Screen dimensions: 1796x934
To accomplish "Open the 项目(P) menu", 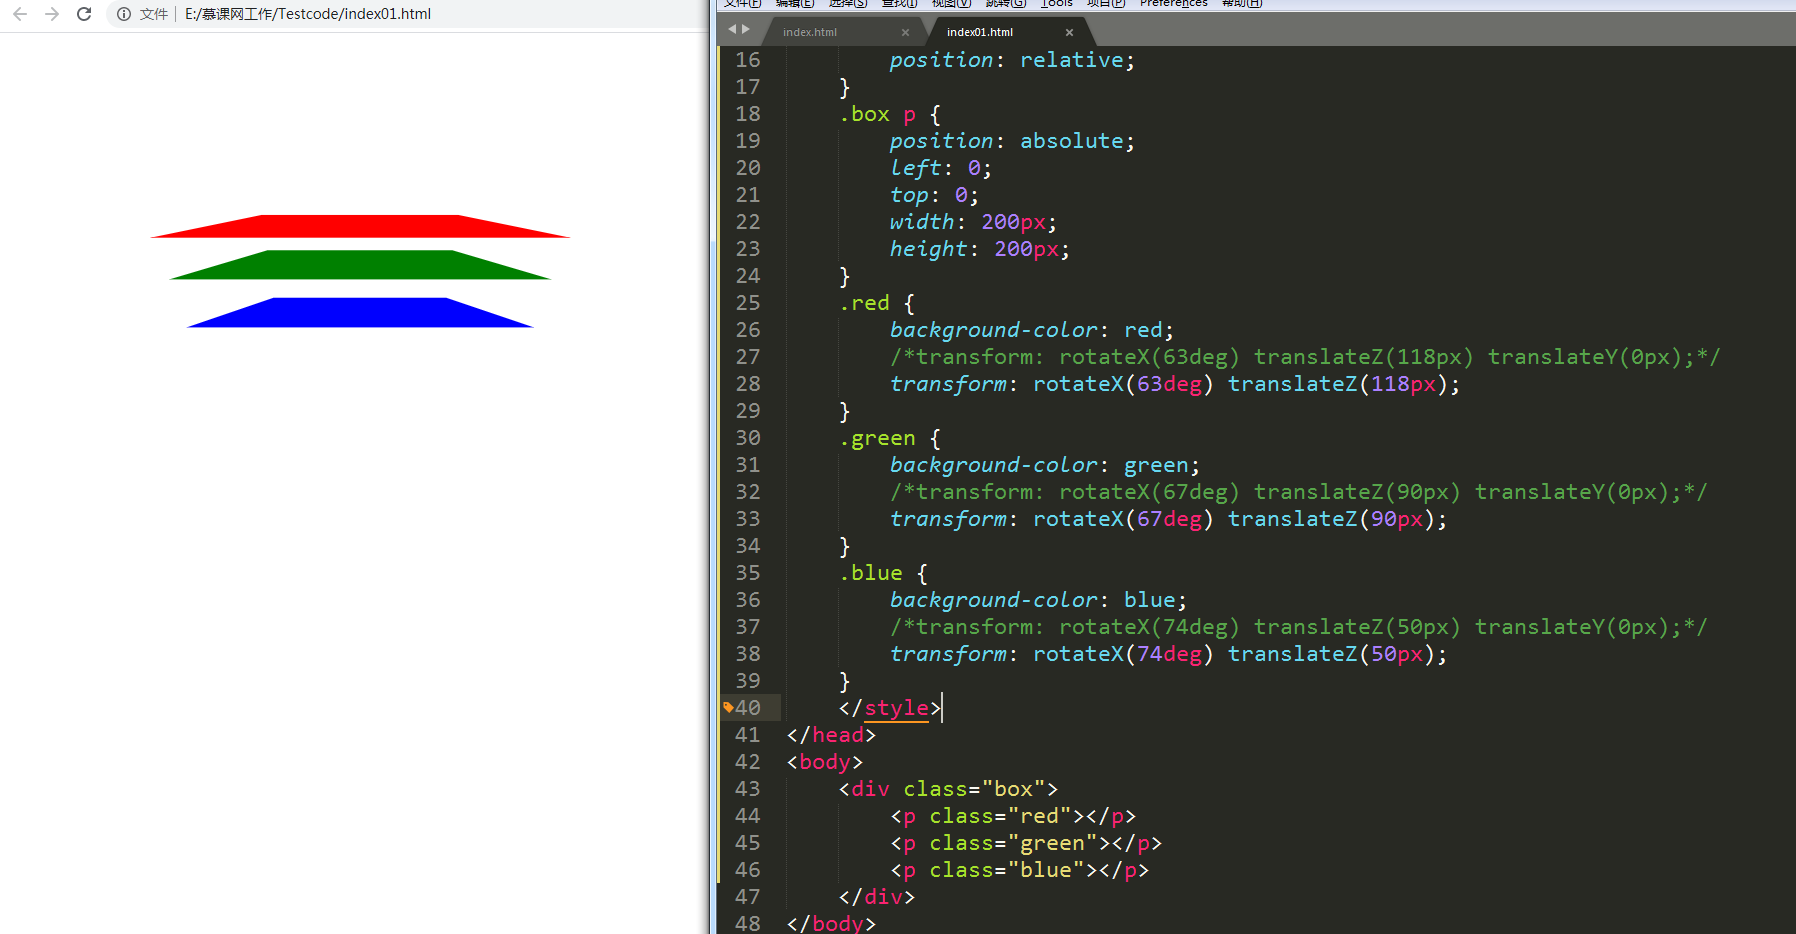I will [x=1106, y=4].
